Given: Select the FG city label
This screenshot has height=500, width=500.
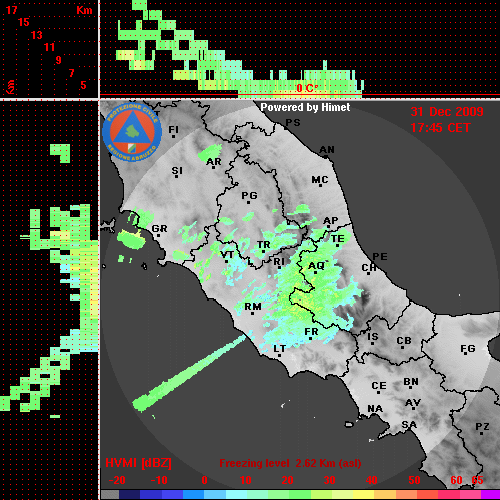Looking at the screenshot, I should 468,349.
